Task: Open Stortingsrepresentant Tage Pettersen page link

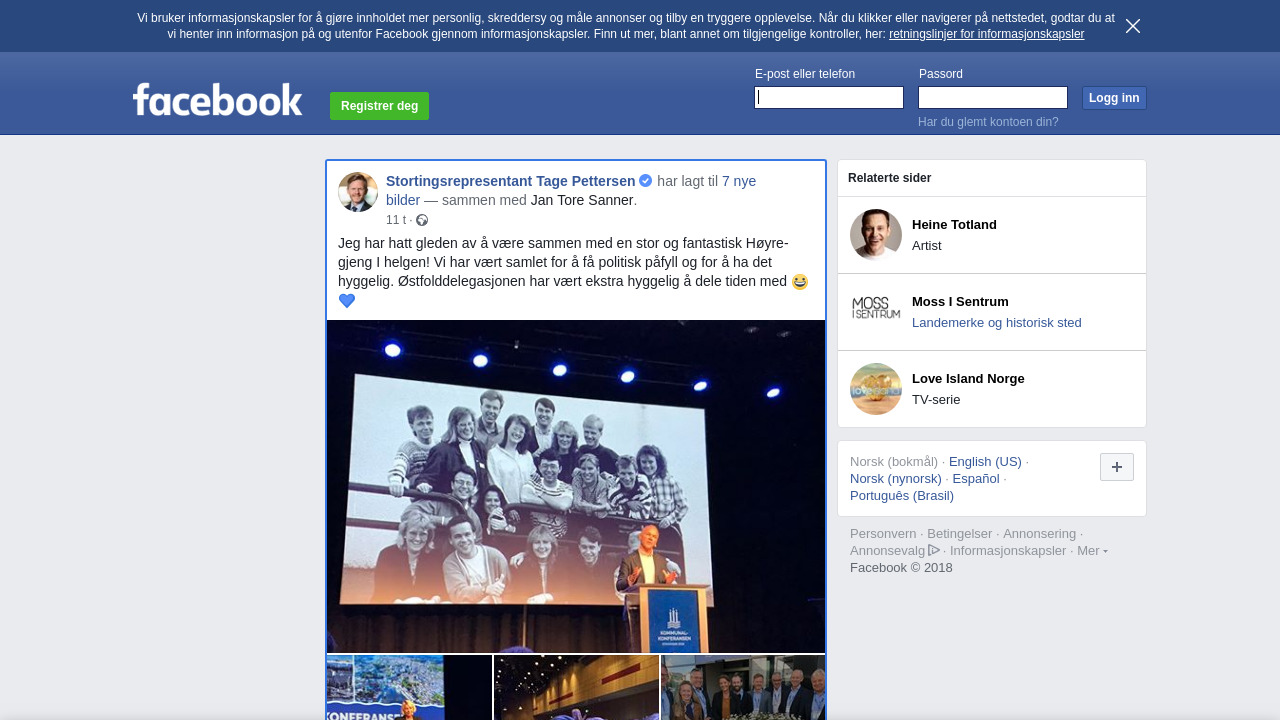Action: point(511,181)
